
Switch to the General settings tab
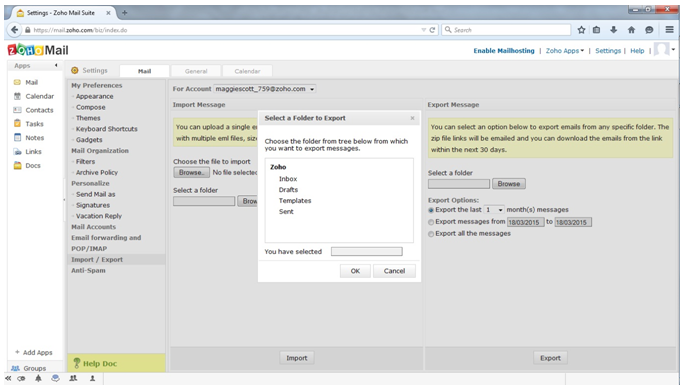pyautogui.click(x=196, y=71)
